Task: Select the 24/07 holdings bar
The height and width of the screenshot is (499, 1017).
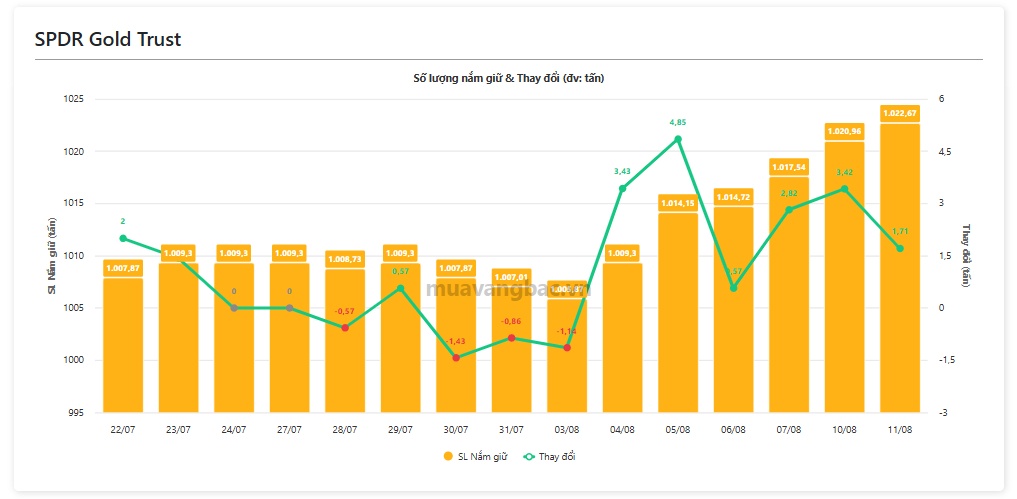Action: click(234, 337)
